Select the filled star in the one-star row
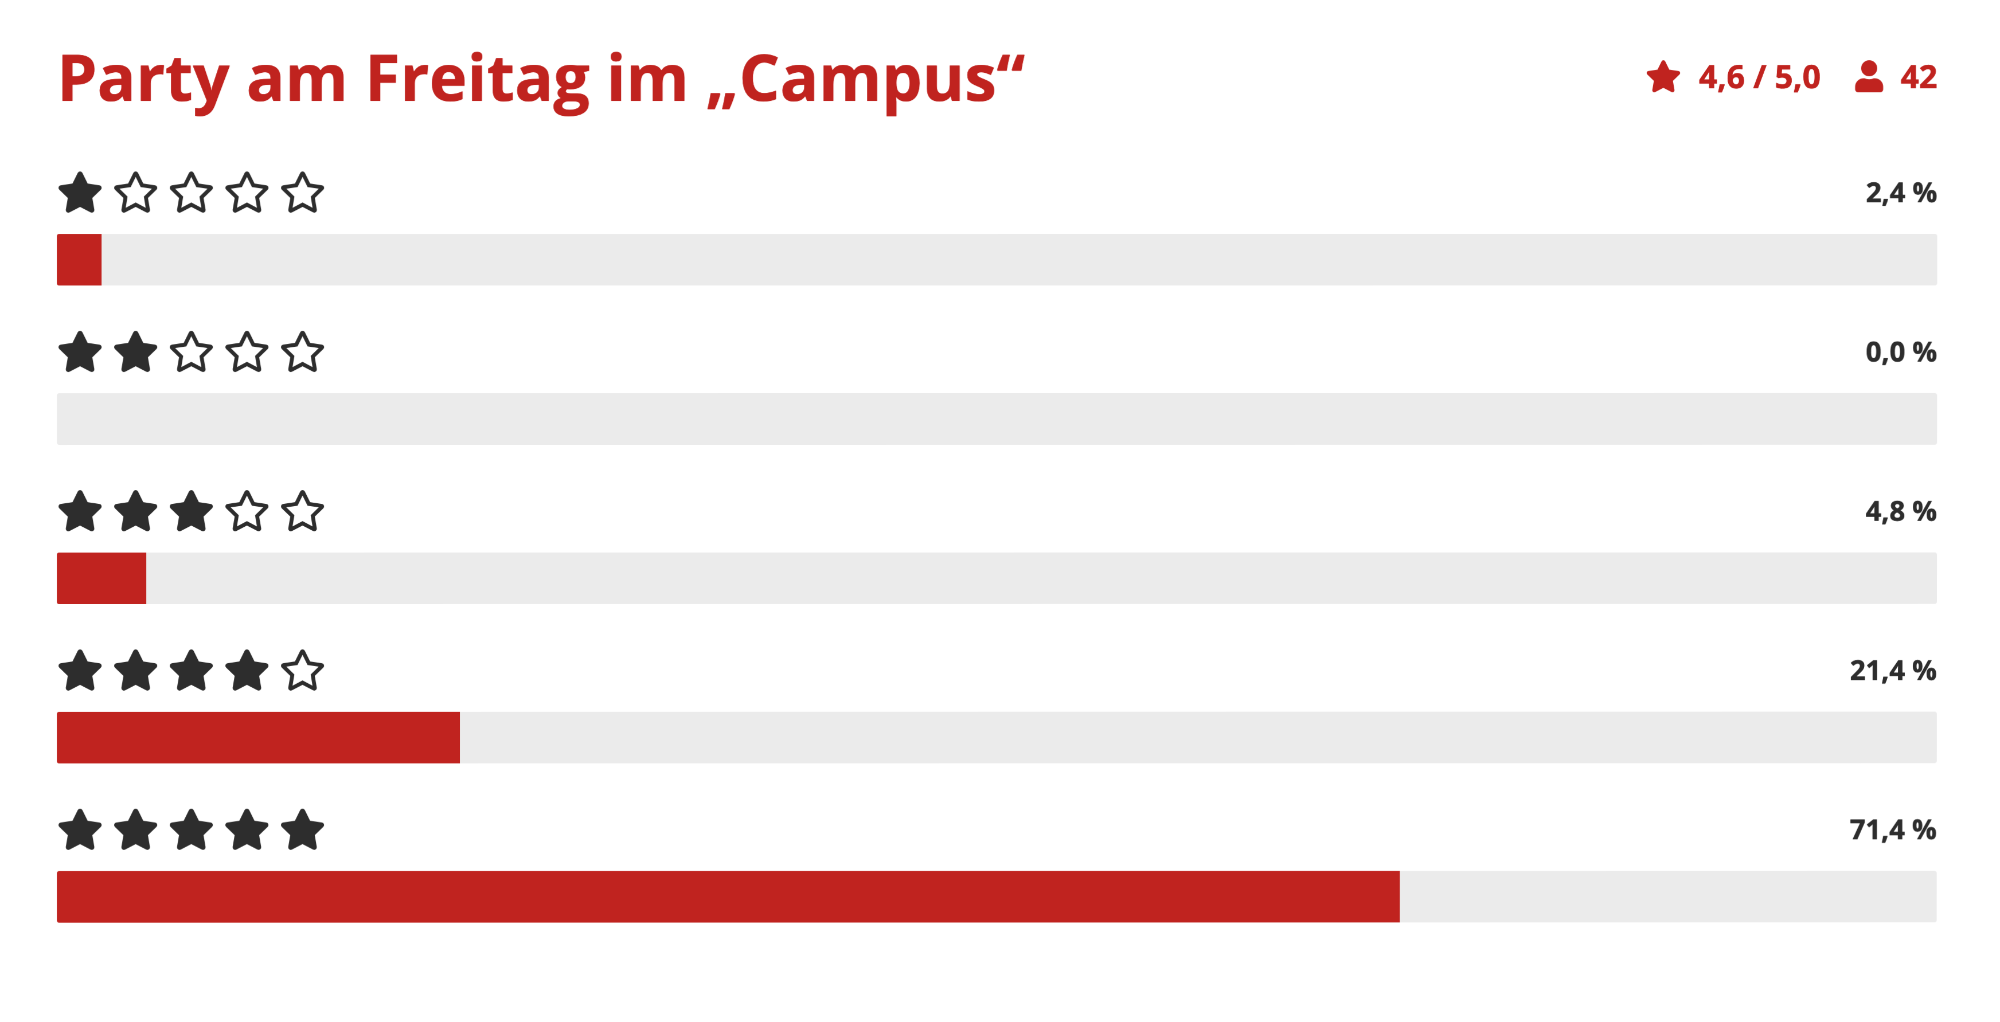The width and height of the screenshot is (2000, 1022). point(80,193)
